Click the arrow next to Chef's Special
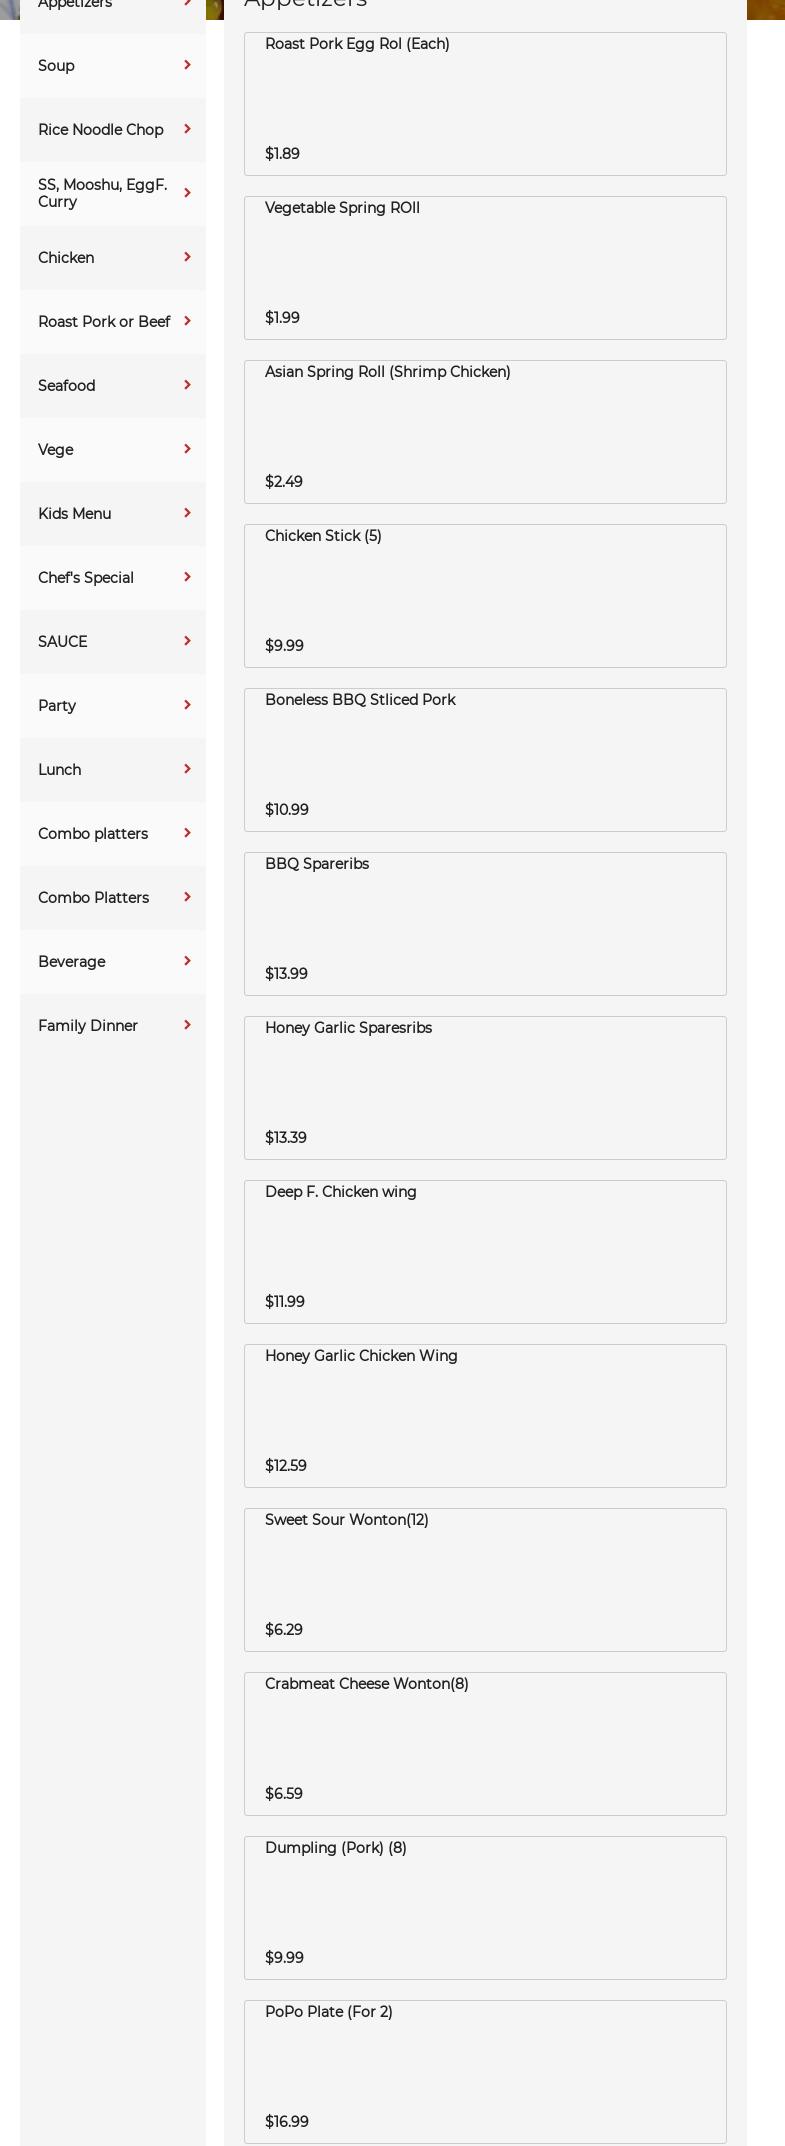785x2146 pixels. click(187, 577)
